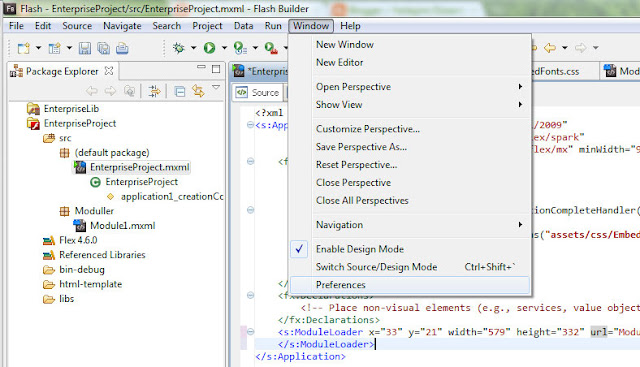
Task: Select the EnterpriseLib project
Action: (x=71, y=109)
